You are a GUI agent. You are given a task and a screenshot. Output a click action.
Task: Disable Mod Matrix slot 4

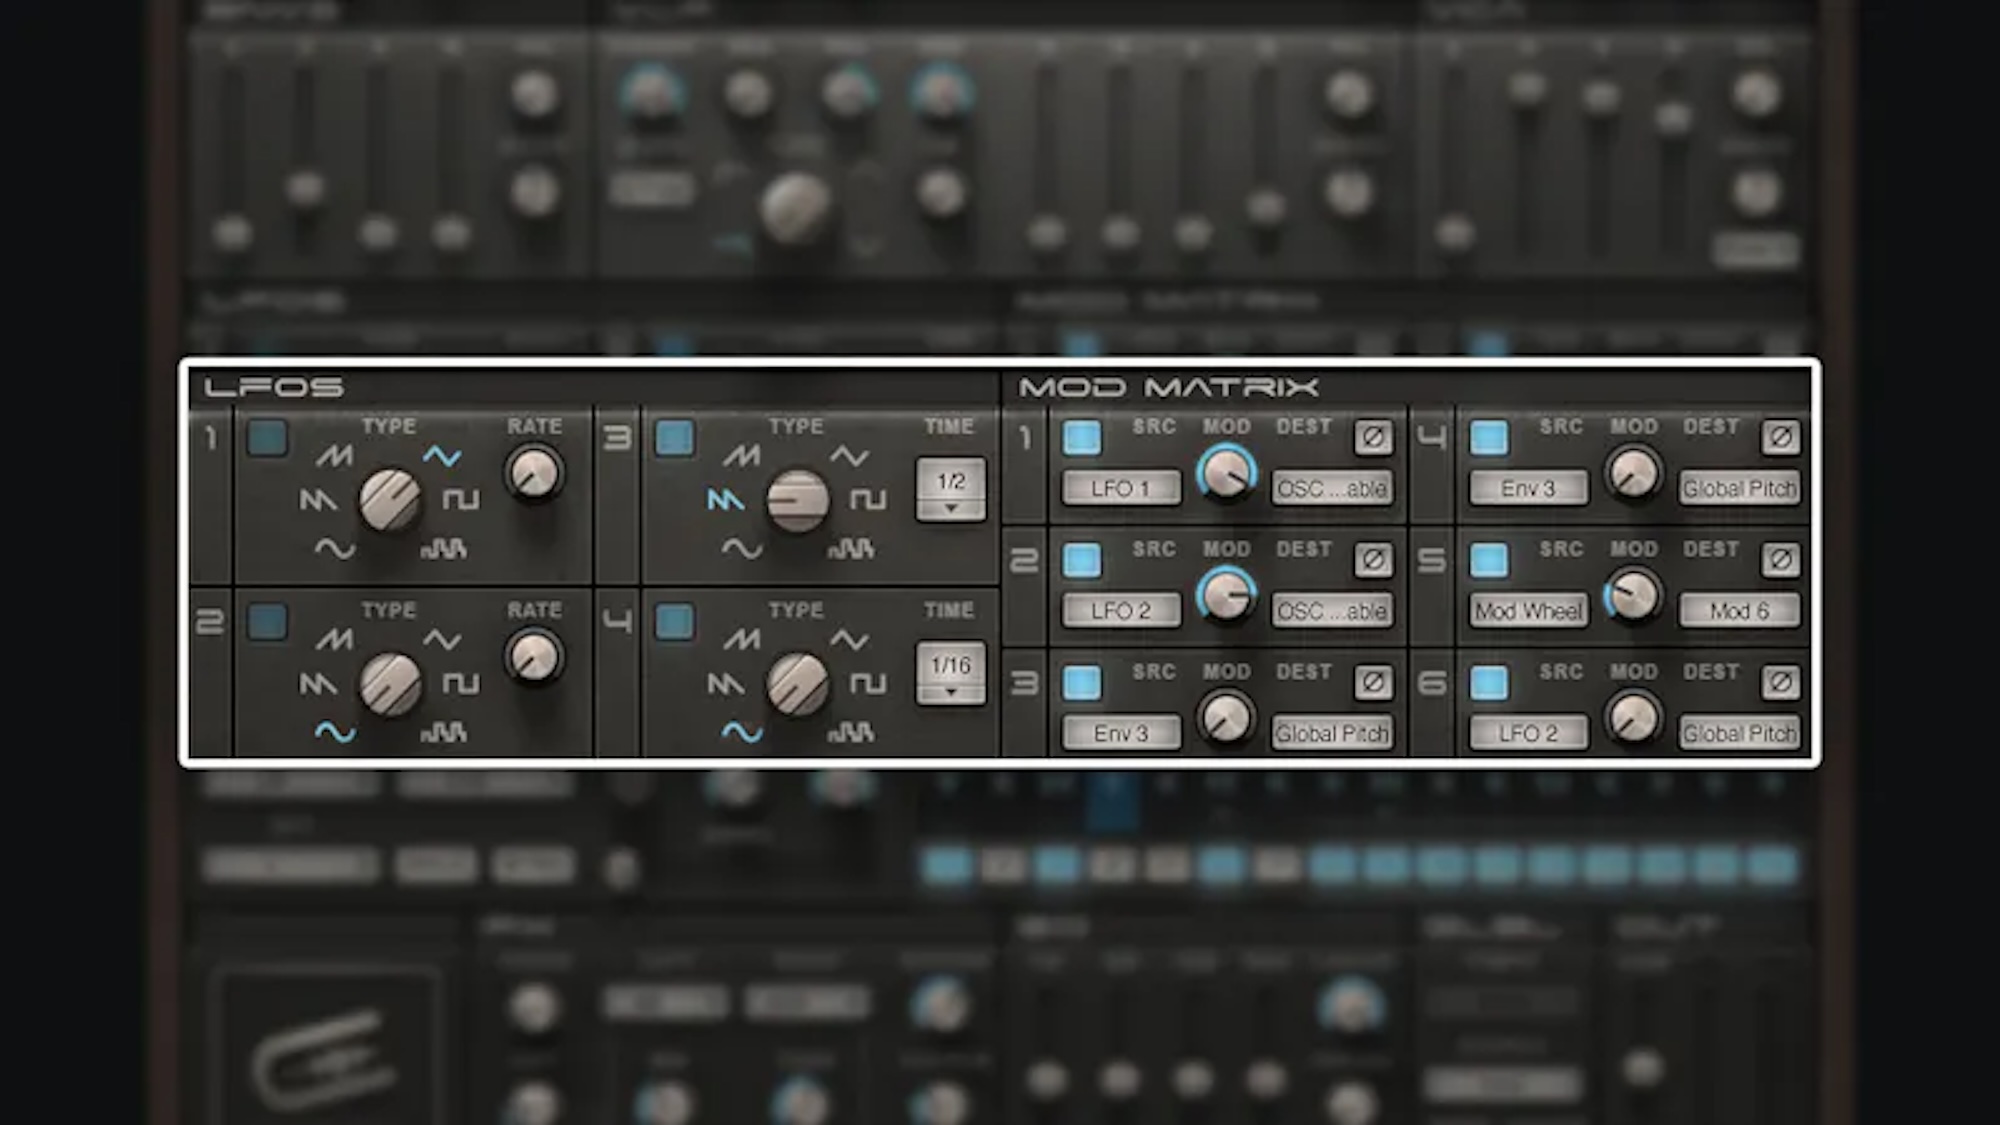click(x=1489, y=438)
